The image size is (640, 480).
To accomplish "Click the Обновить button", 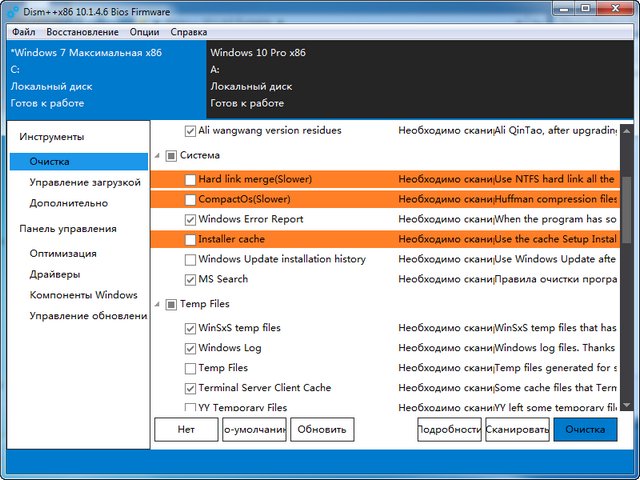I will (x=322, y=429).
